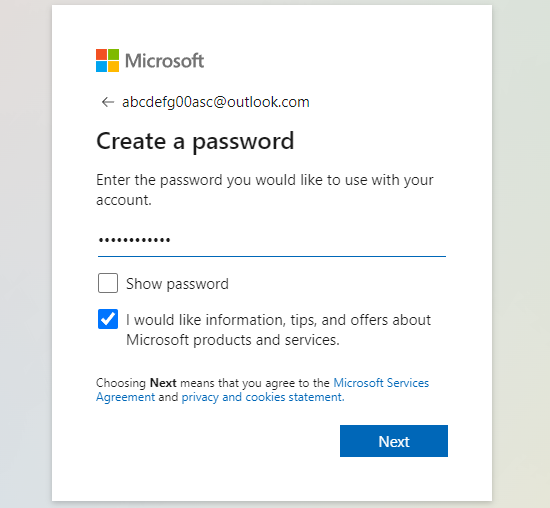550x508 pixels.
Task: Open the Microsoft Services Agreement link
Action: pyautogui.click(x=381, y=383)
